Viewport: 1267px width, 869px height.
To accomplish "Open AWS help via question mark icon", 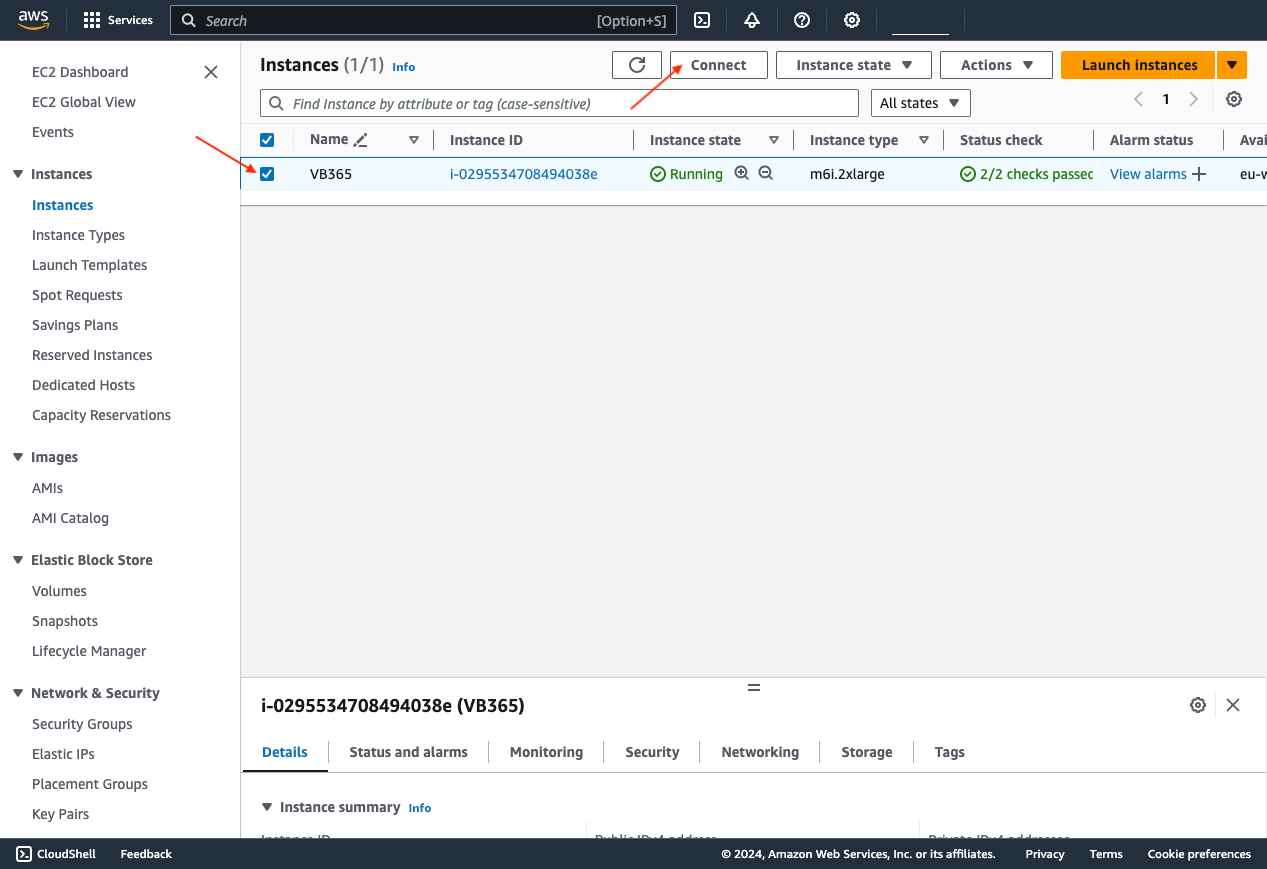I will (x=801, y=20).
